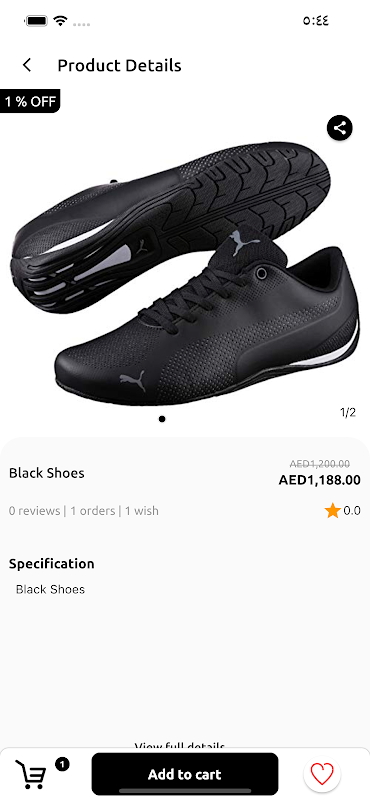Tap the Black Shoes product name
The width and height of the screenshot is (370, 800).
tap(46, 473)
